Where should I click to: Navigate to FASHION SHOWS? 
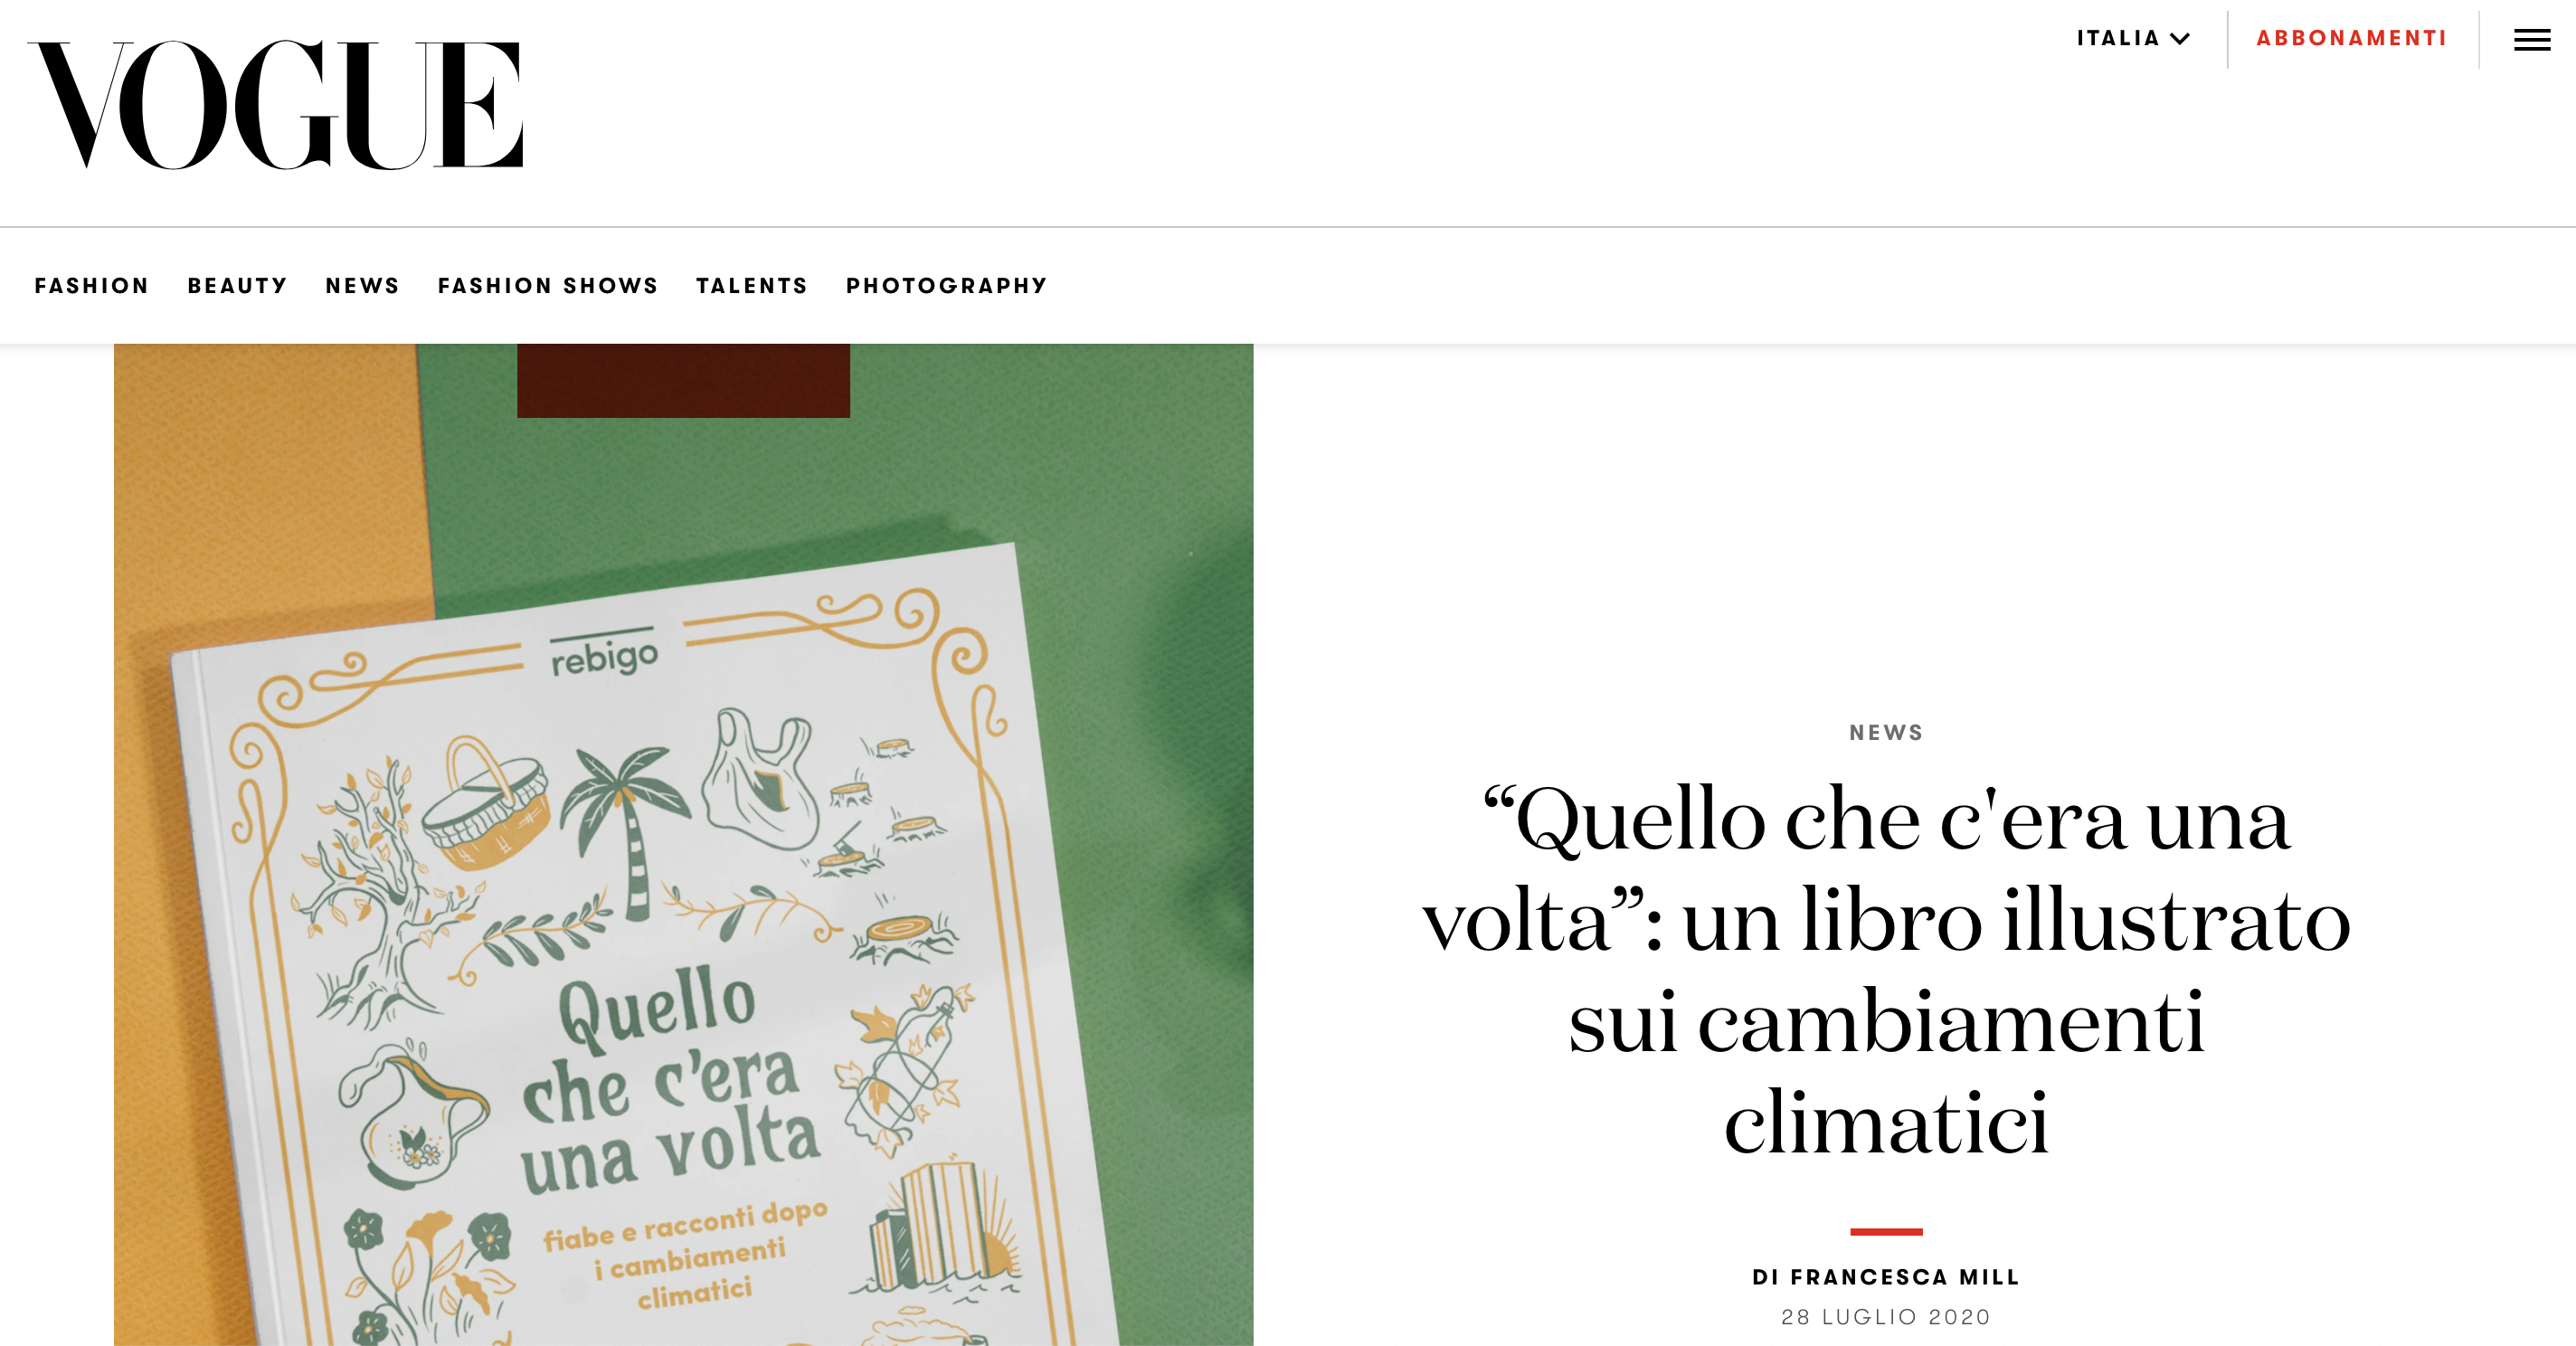(x=548, y=286)
